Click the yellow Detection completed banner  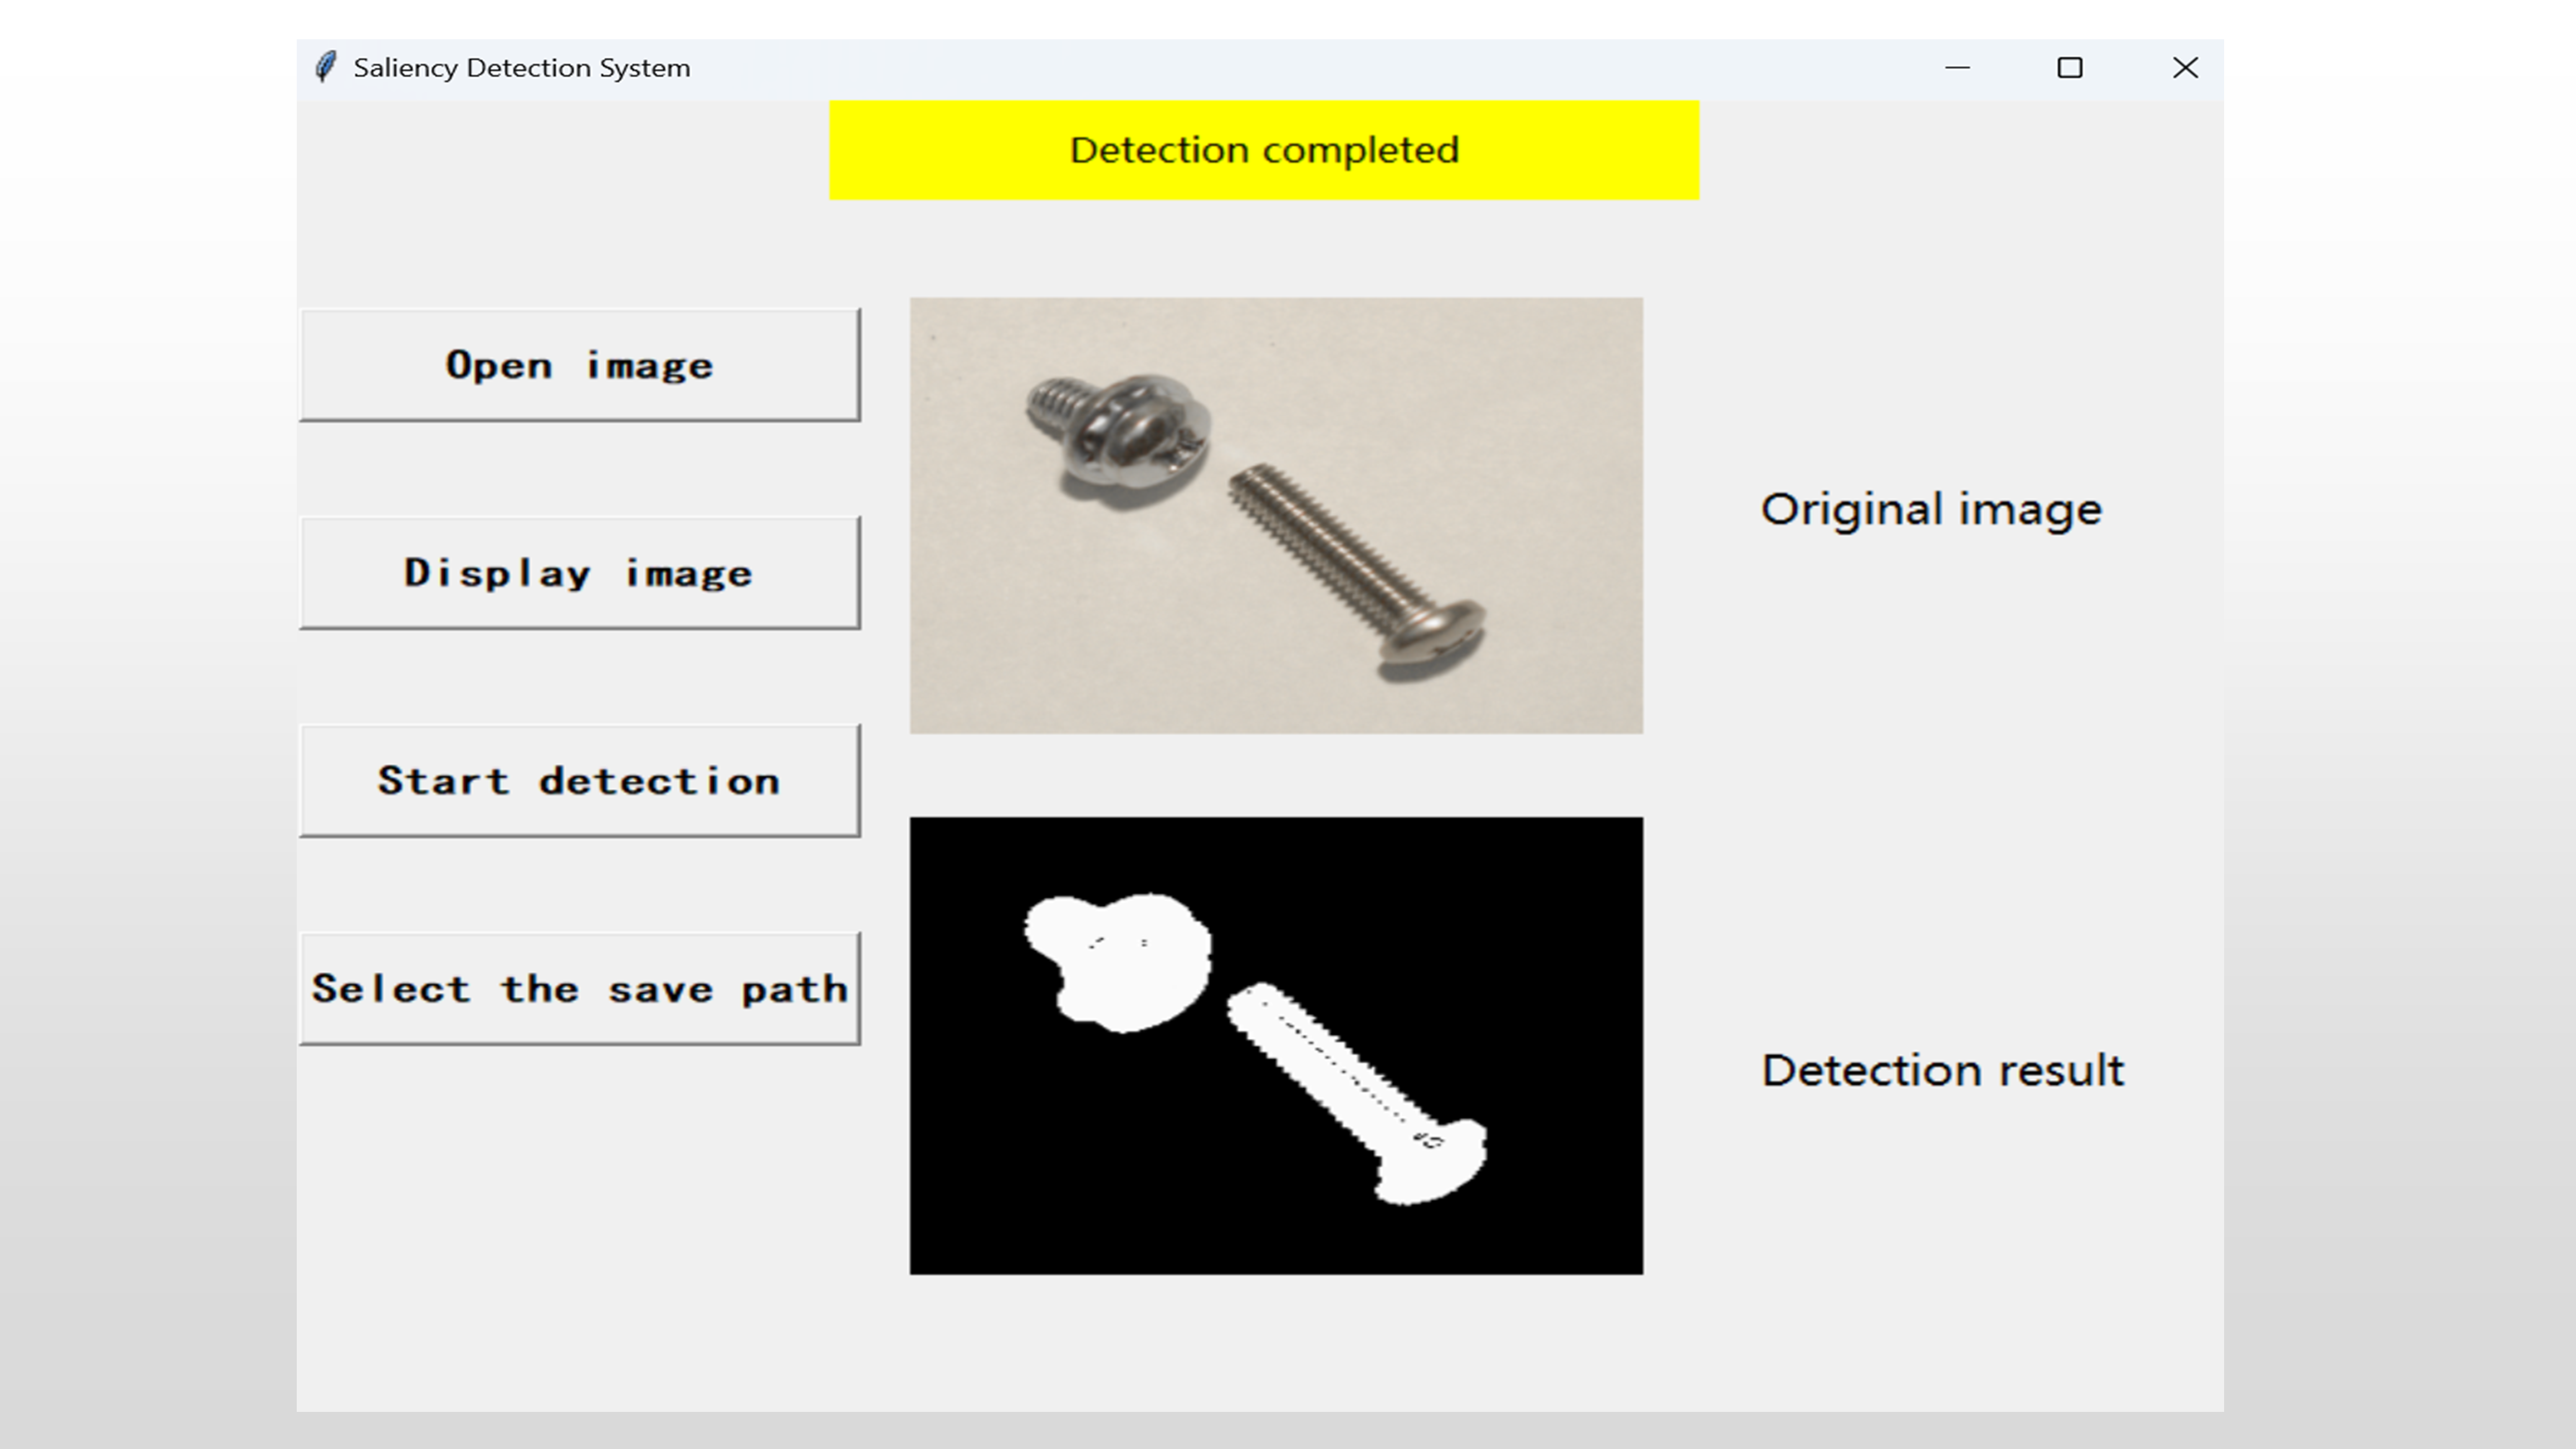[1263, 150]
